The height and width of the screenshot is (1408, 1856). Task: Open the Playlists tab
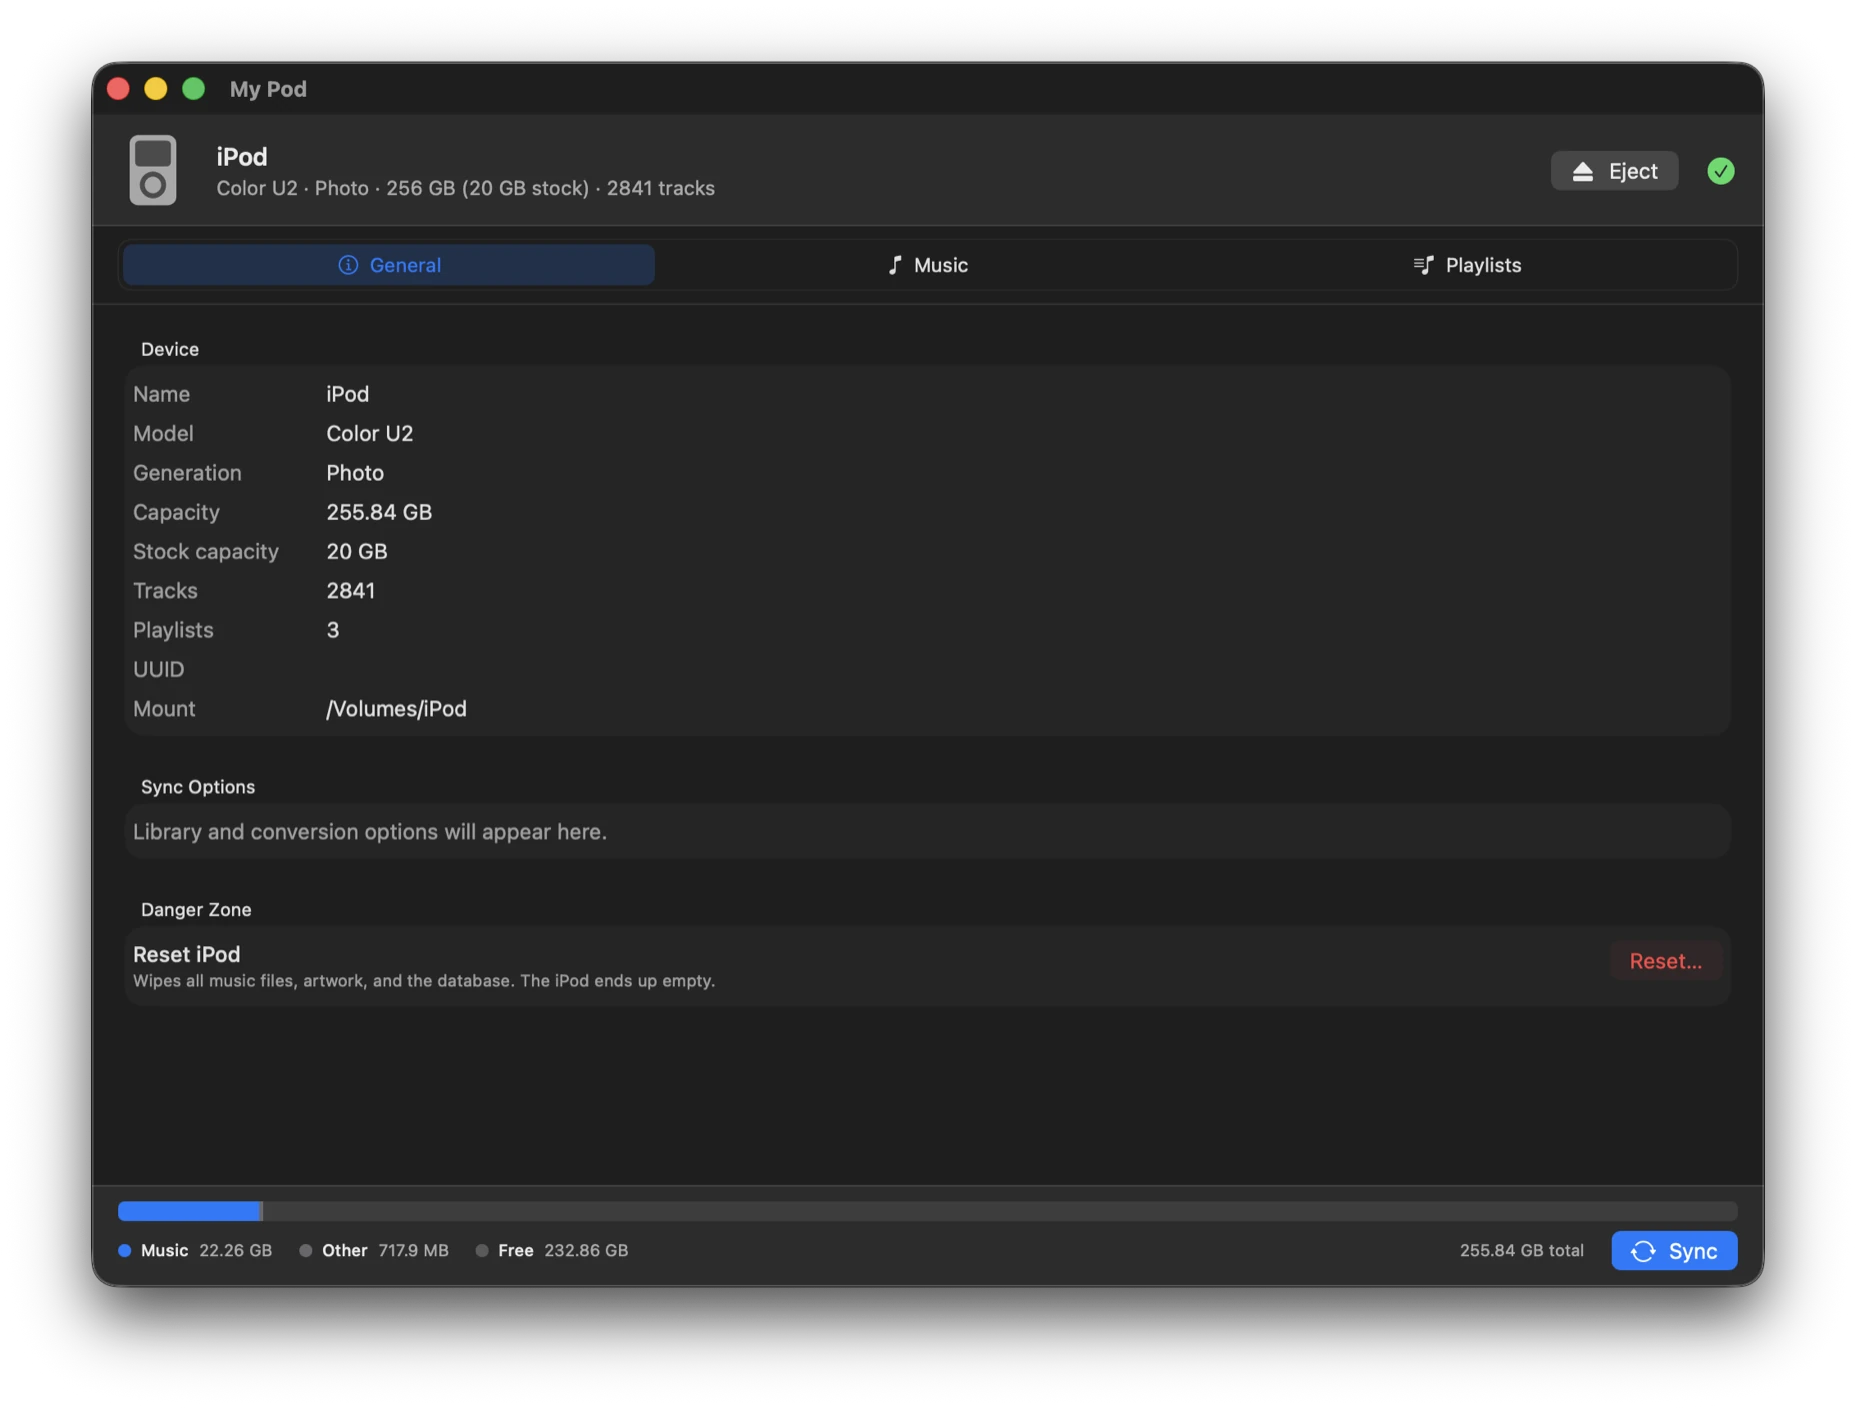point(1467,265)
